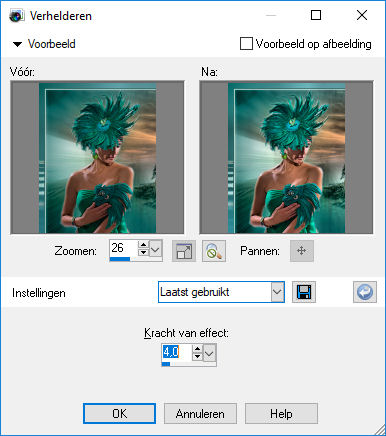Open the Kracht van effect slider dropdown
This screenshot has width=386, height=436.
coord(209,353)
